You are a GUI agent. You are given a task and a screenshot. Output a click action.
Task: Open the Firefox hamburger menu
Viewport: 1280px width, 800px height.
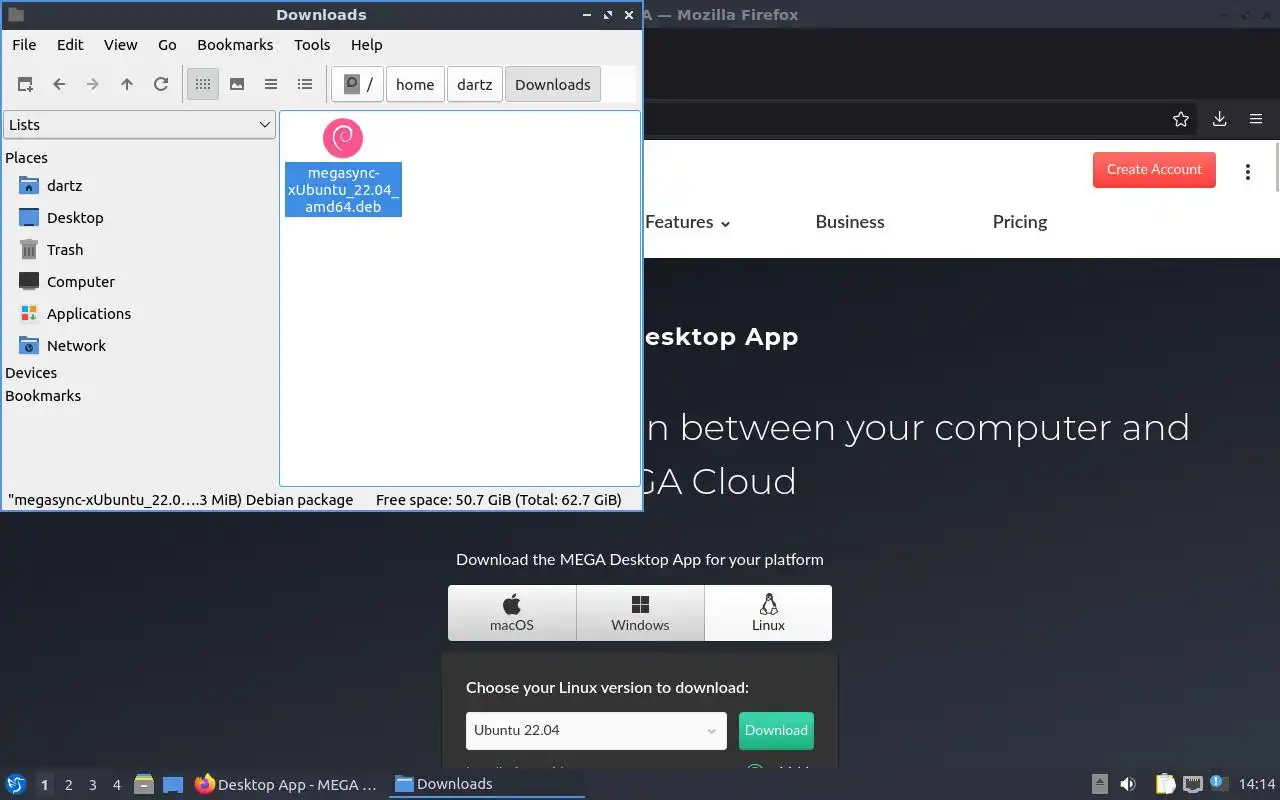click(1256, 119)
